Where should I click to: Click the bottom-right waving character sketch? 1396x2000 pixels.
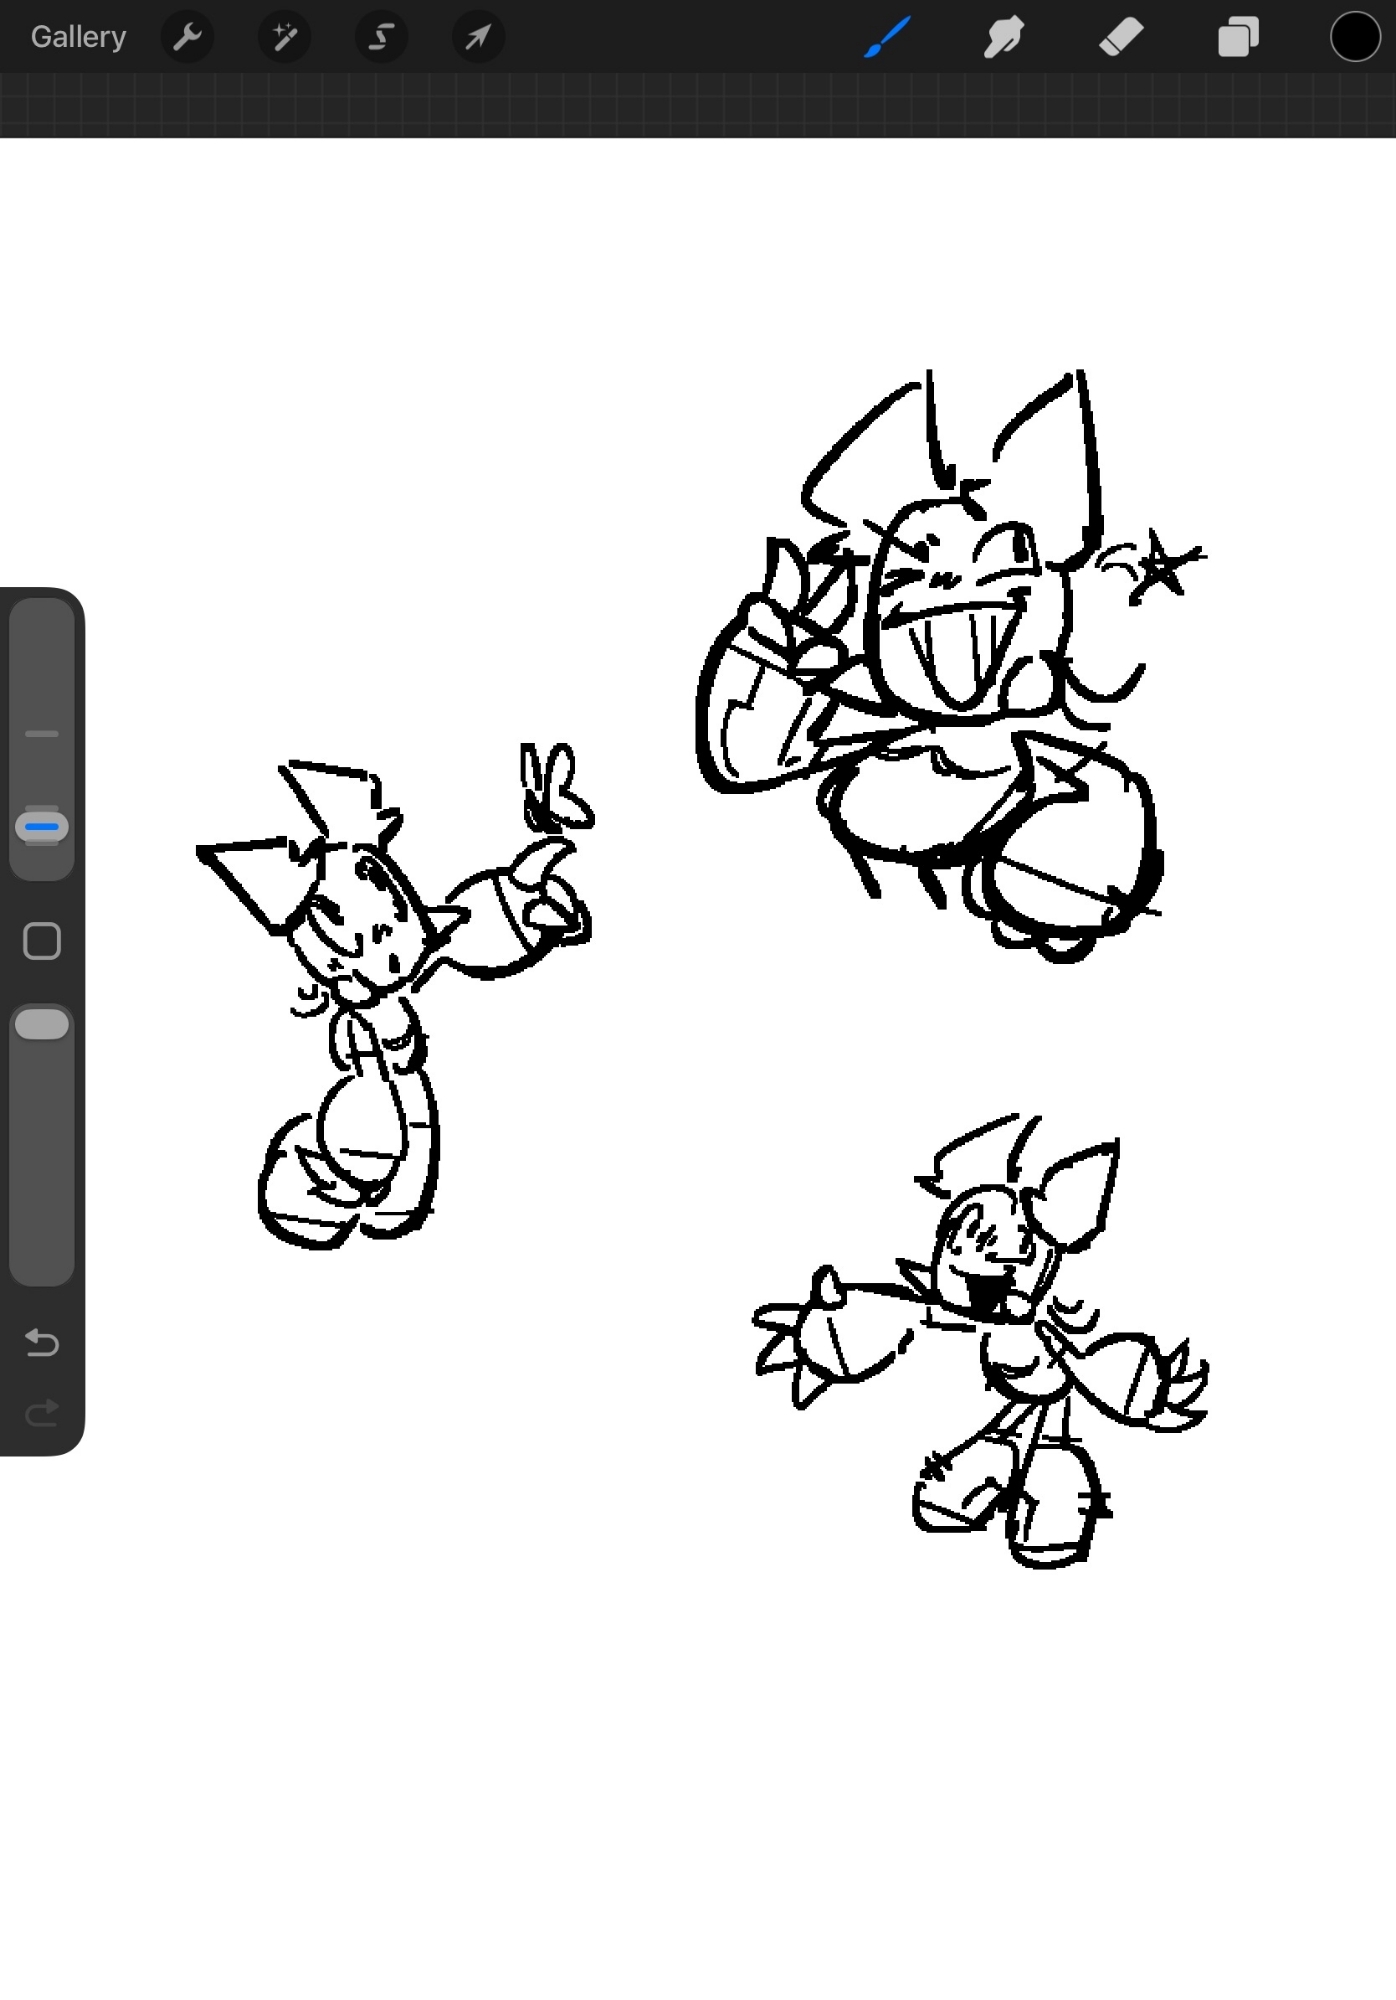click(x=1000, y=1340)
